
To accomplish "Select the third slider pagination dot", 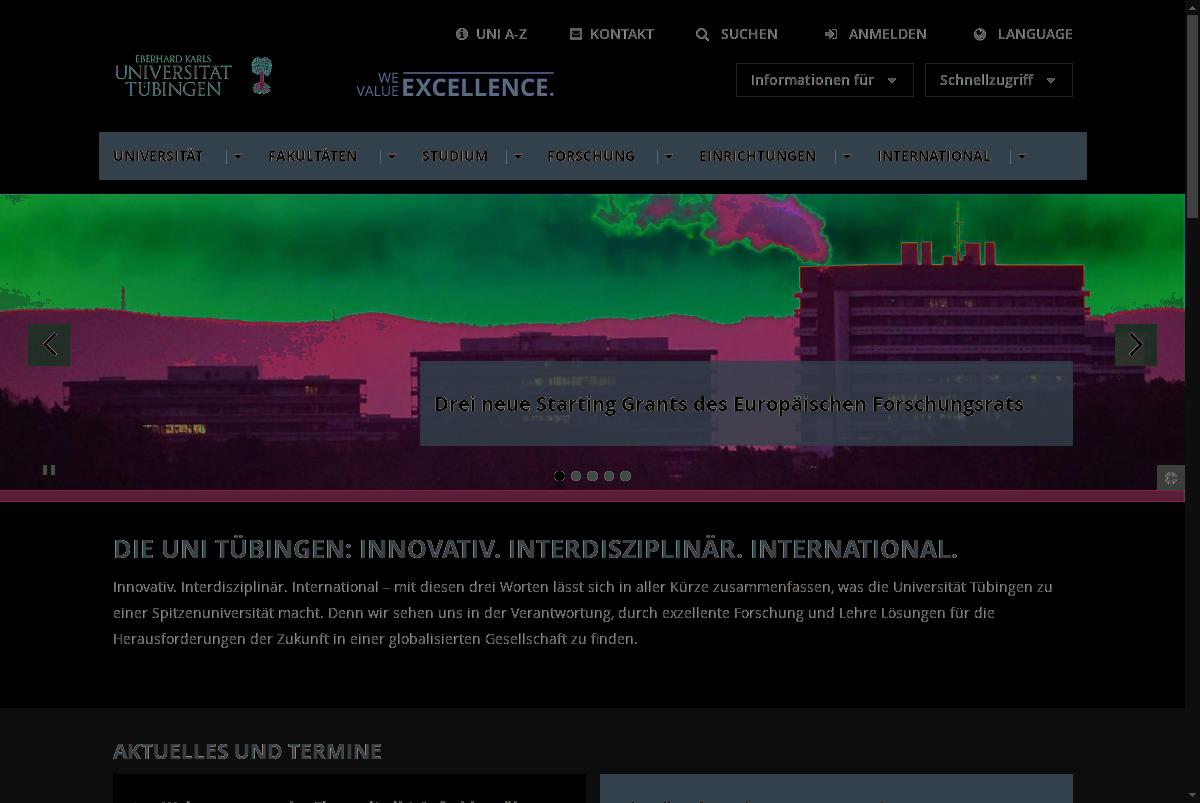I will pos(592,476).
